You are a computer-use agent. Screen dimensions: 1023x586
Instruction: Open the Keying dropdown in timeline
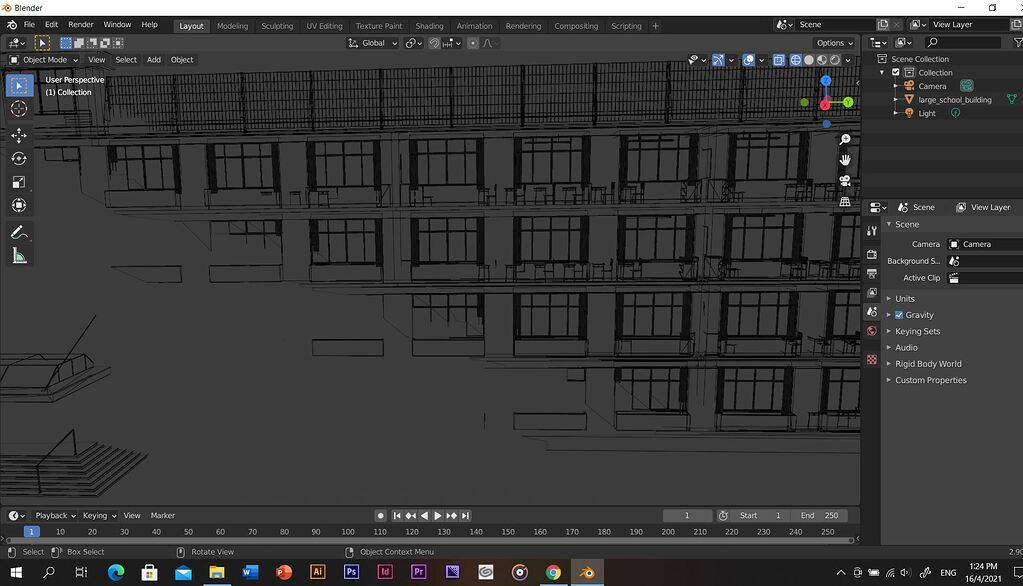[x=99, y=516]
